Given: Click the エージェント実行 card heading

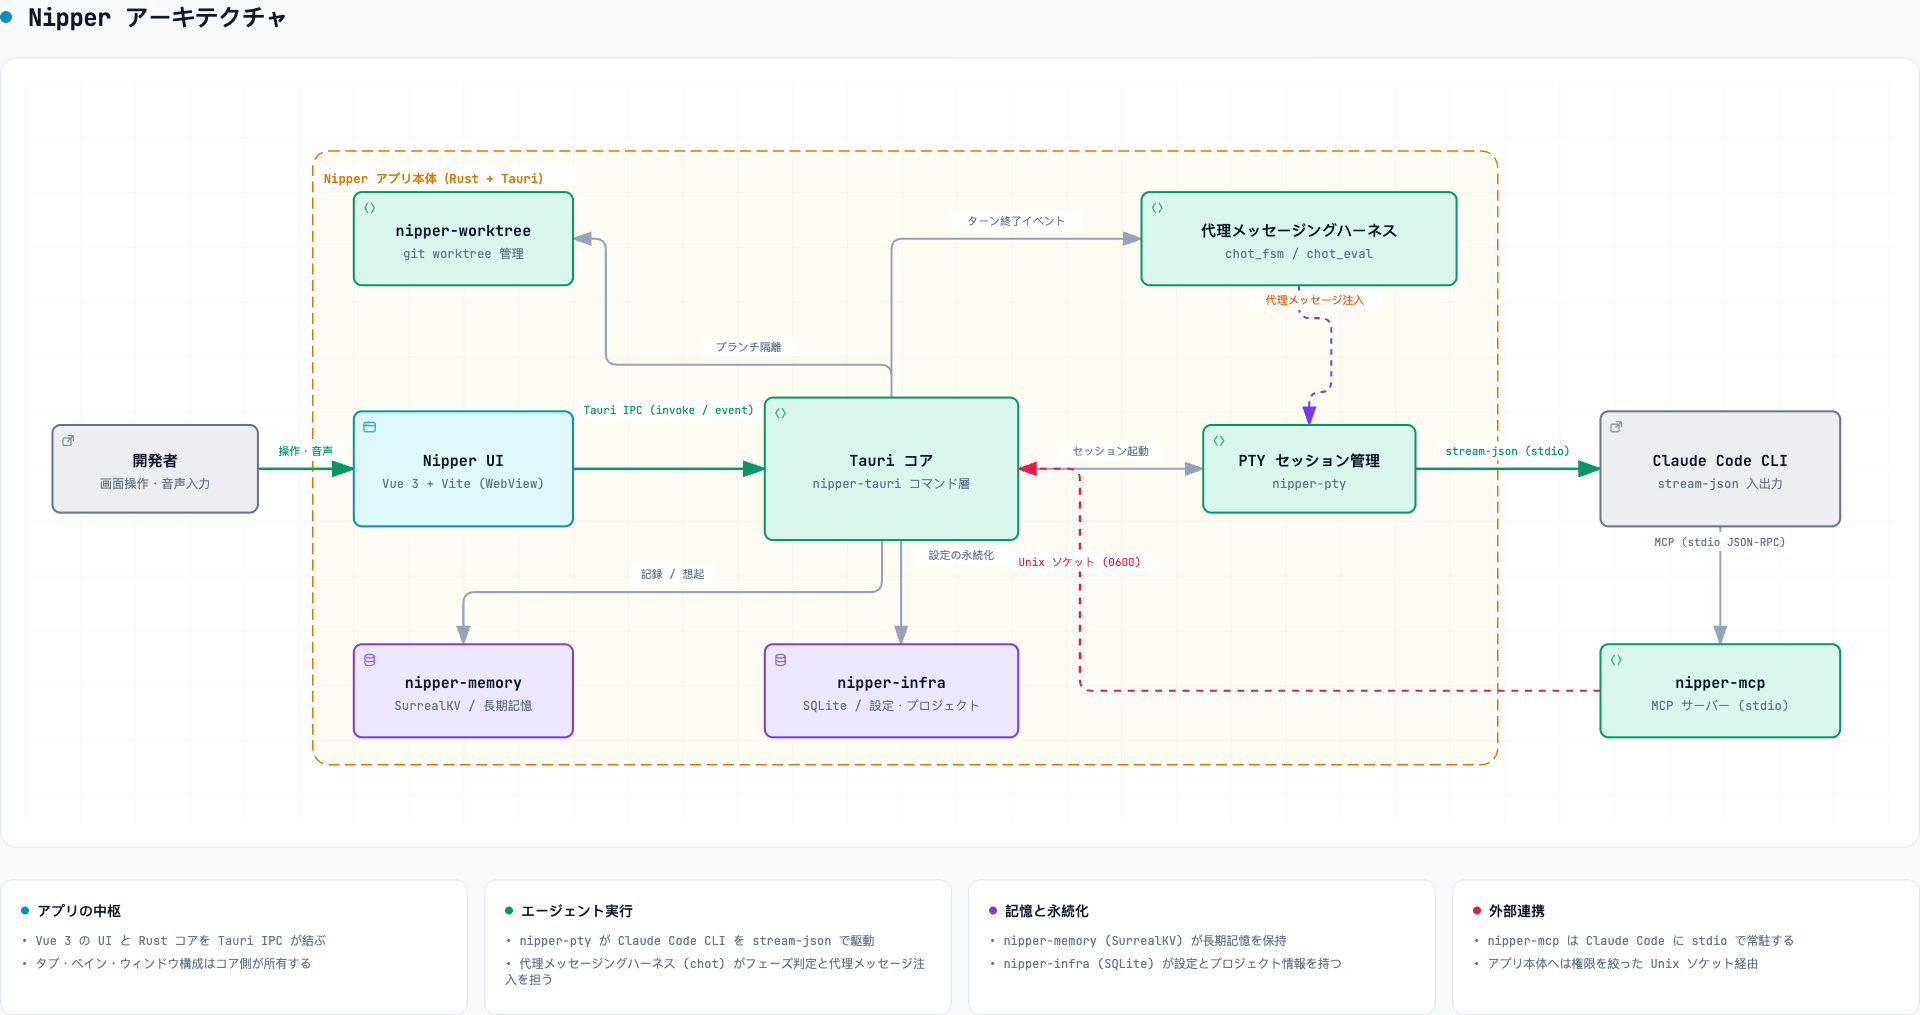Looking at the screenshot, I should coord(577,911).
